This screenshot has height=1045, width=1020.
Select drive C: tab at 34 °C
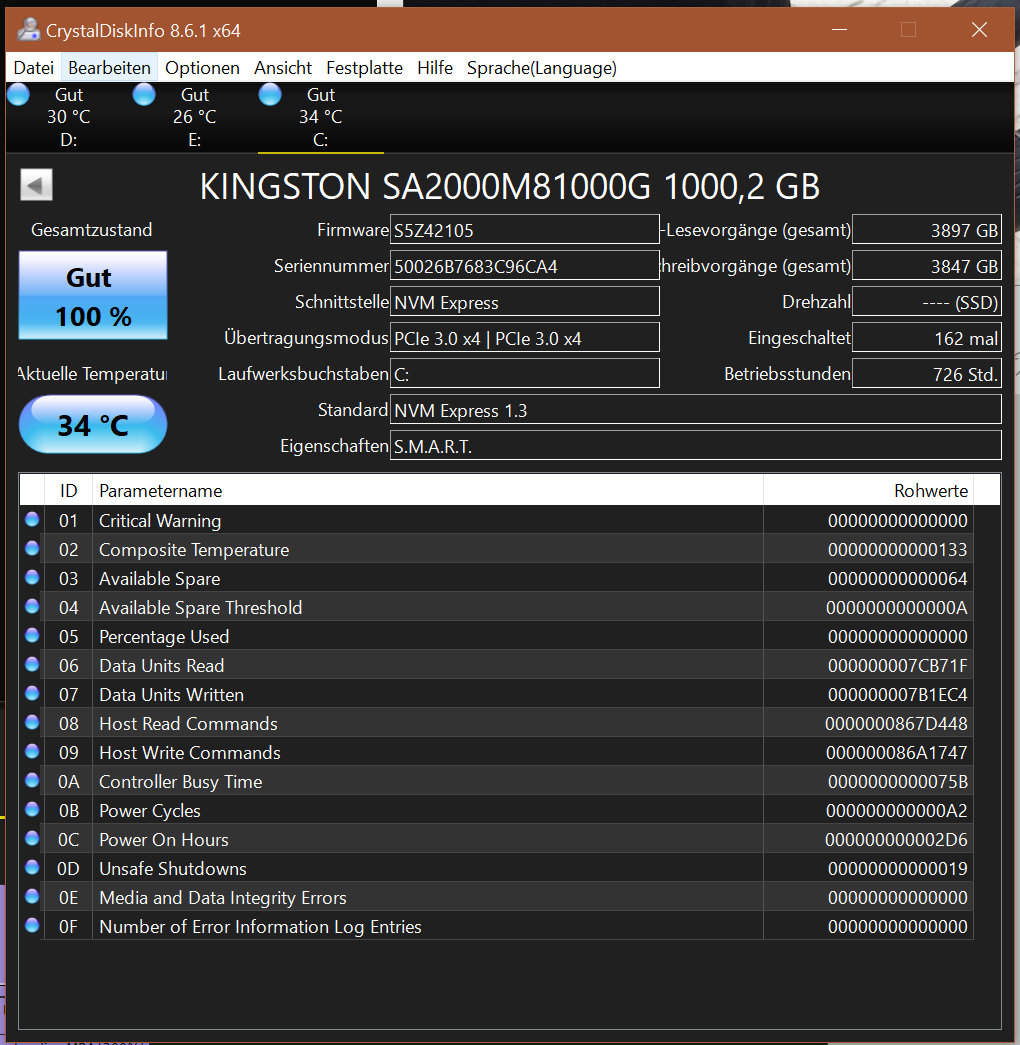pos(320,117)
